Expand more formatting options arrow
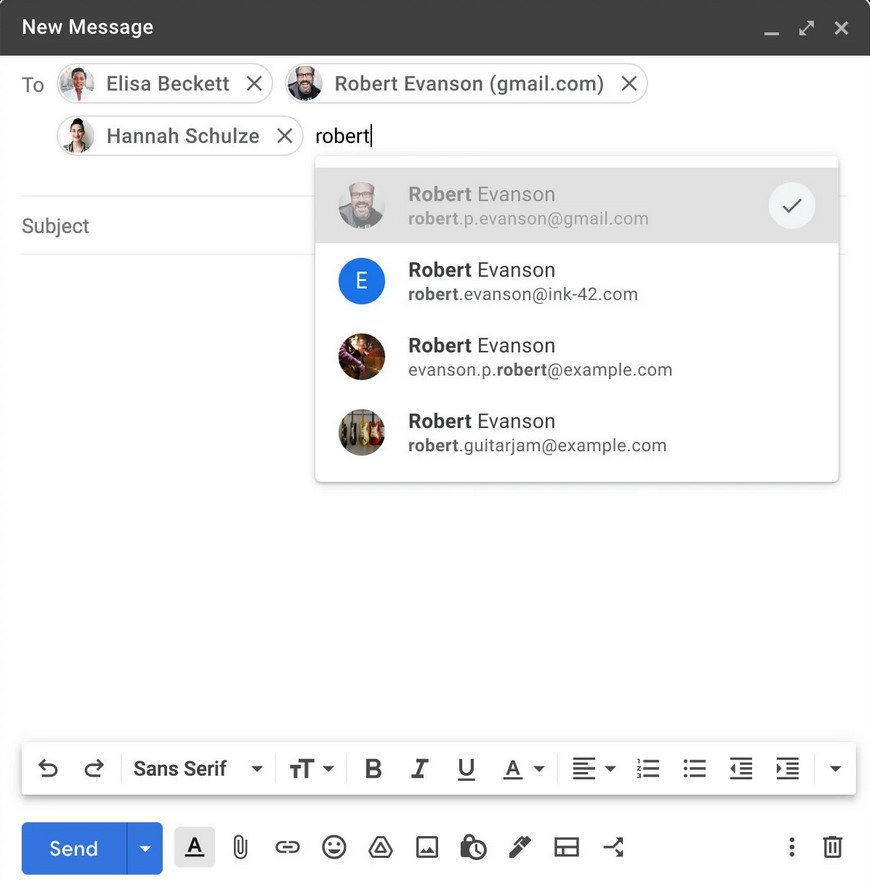Screen dimensions: 870x886 coord(836,768)
